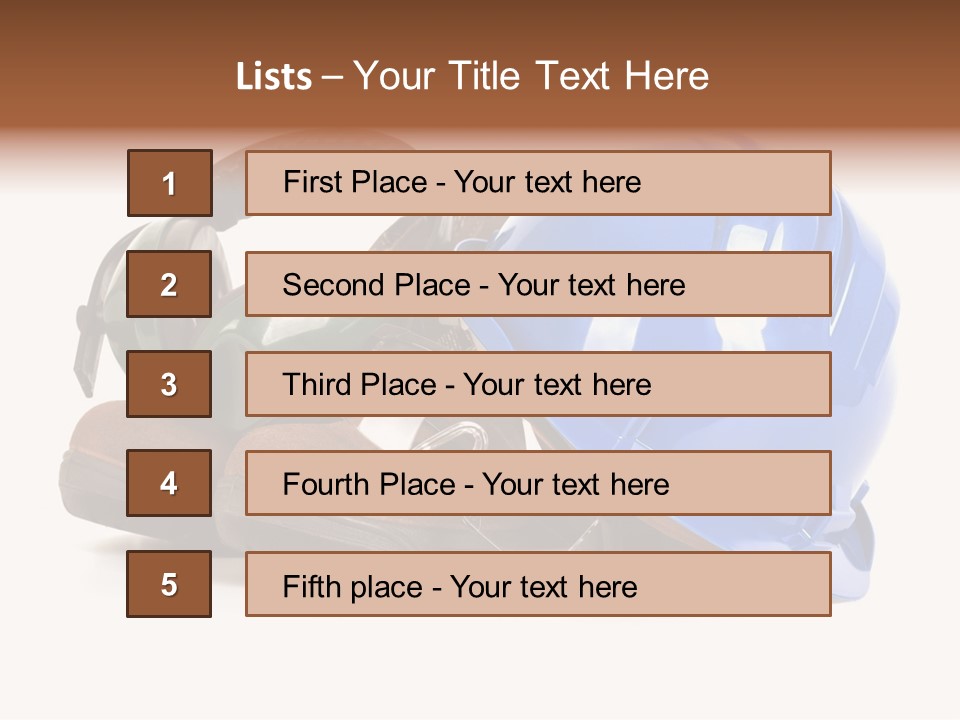Select the number 2 square
Image resolution: width=960 pixels, height=720 pixels.
tap(169, 284)
